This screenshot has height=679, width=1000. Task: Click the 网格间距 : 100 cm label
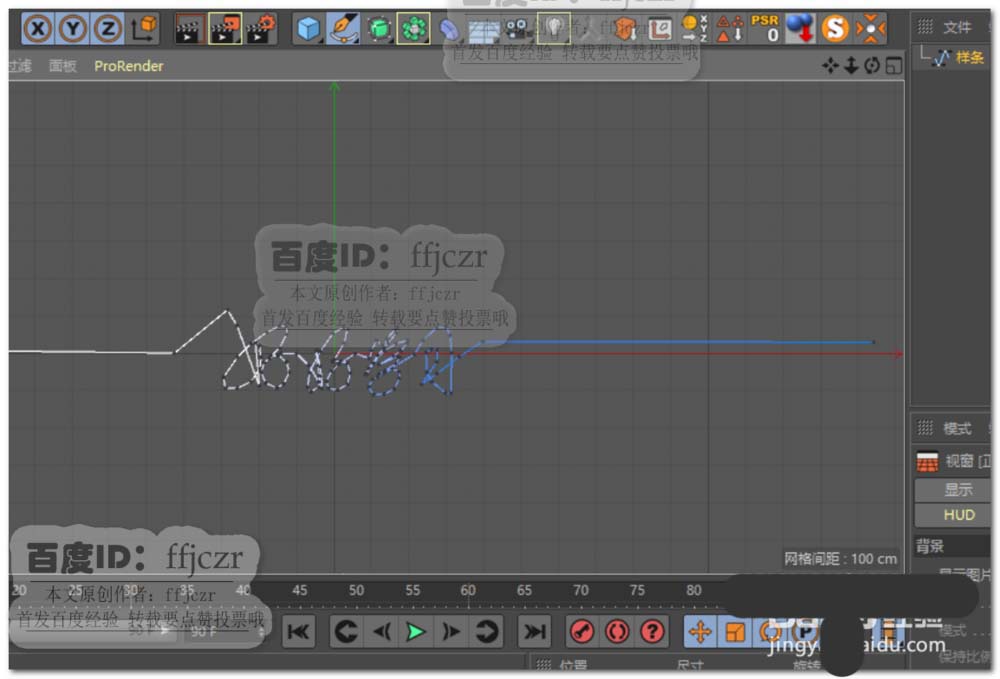840,559
